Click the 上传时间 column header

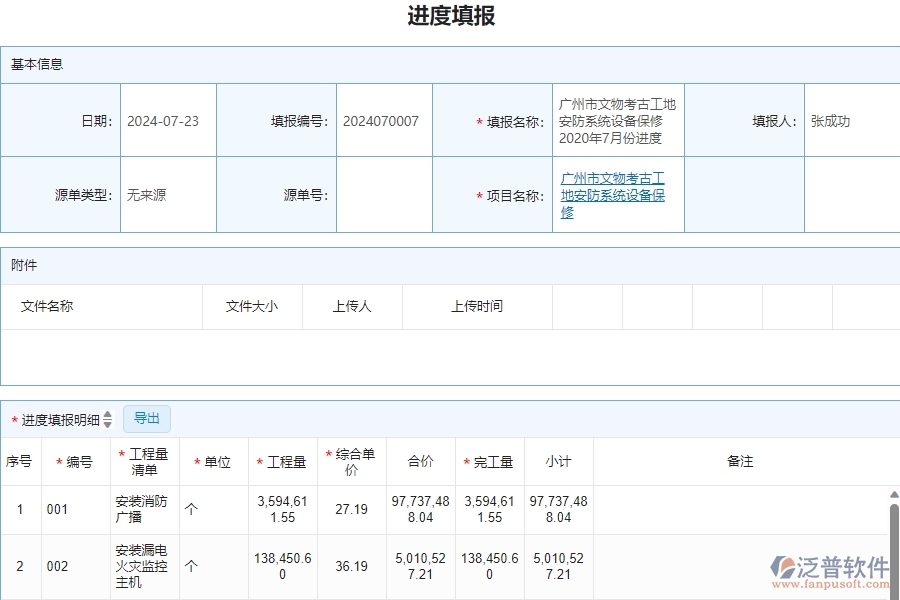(x=477, y=307)
